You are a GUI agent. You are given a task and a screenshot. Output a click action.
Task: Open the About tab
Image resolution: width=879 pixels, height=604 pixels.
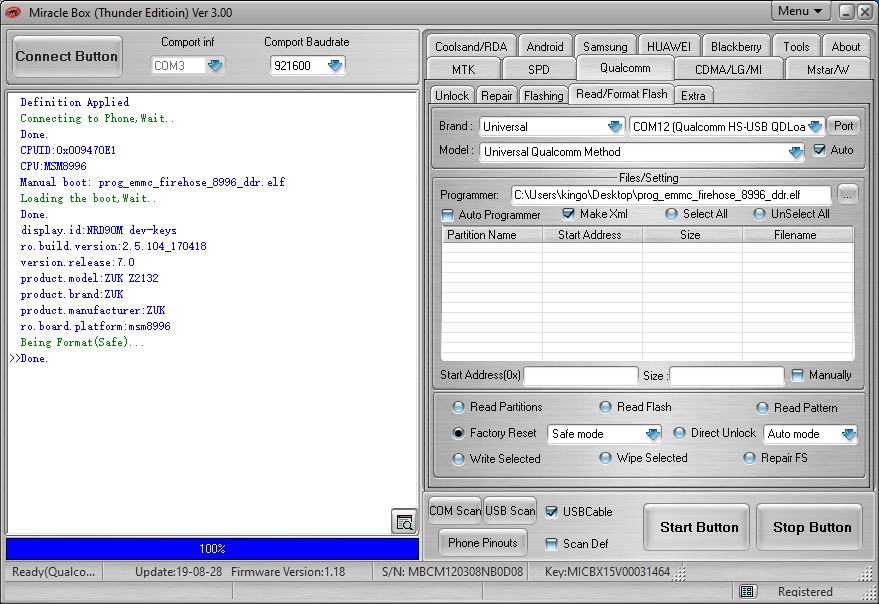(845, 47)
